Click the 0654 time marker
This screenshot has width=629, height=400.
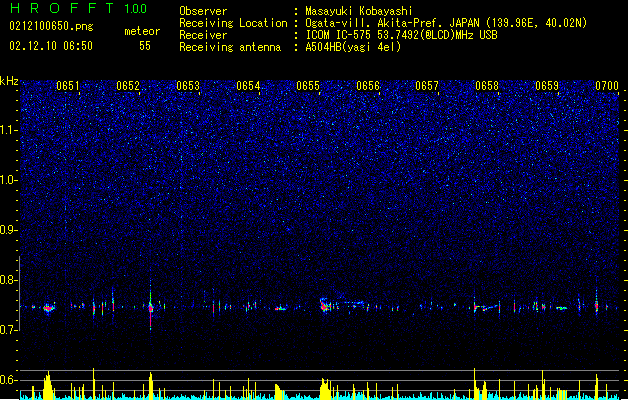click(248, 86)
